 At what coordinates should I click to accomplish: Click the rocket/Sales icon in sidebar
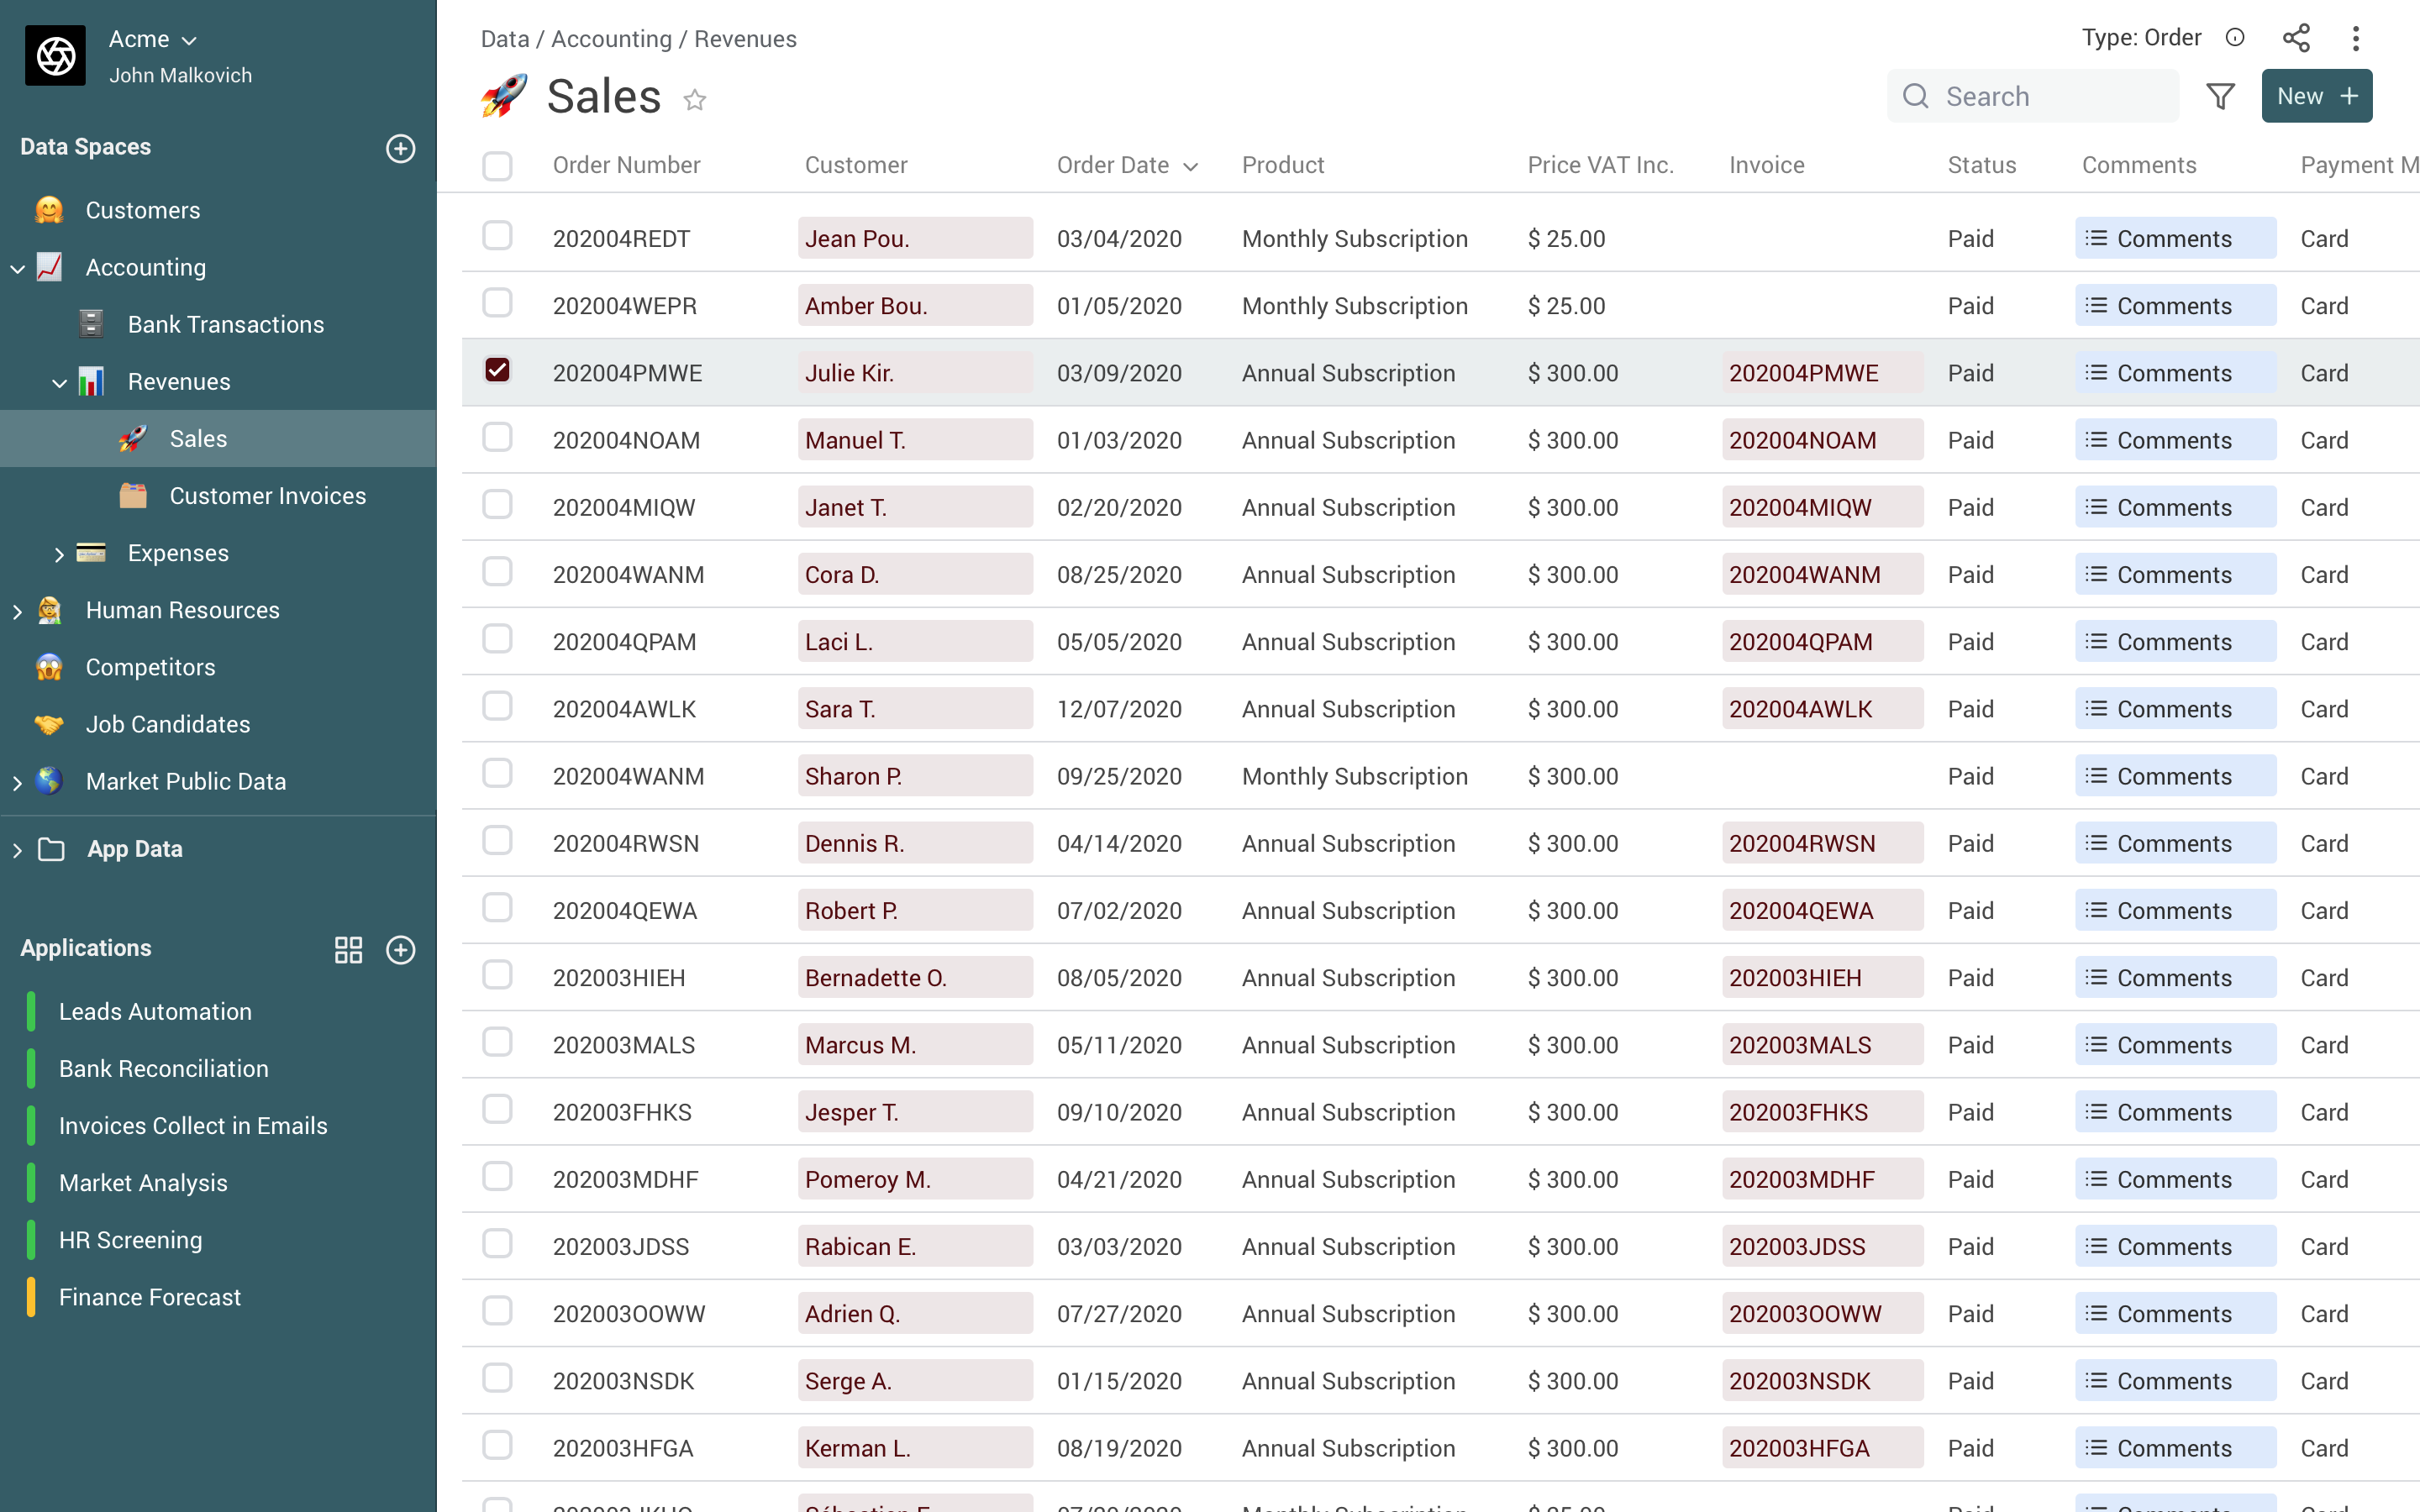(136, 439)
